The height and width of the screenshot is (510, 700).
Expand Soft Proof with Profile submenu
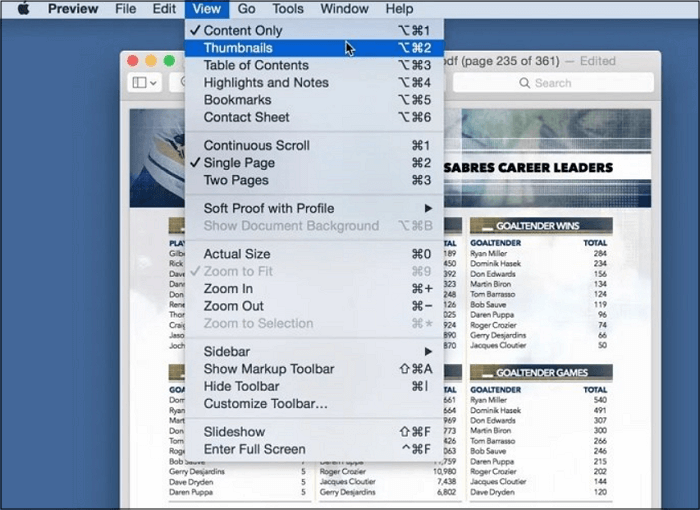click(x=314, y=209)
